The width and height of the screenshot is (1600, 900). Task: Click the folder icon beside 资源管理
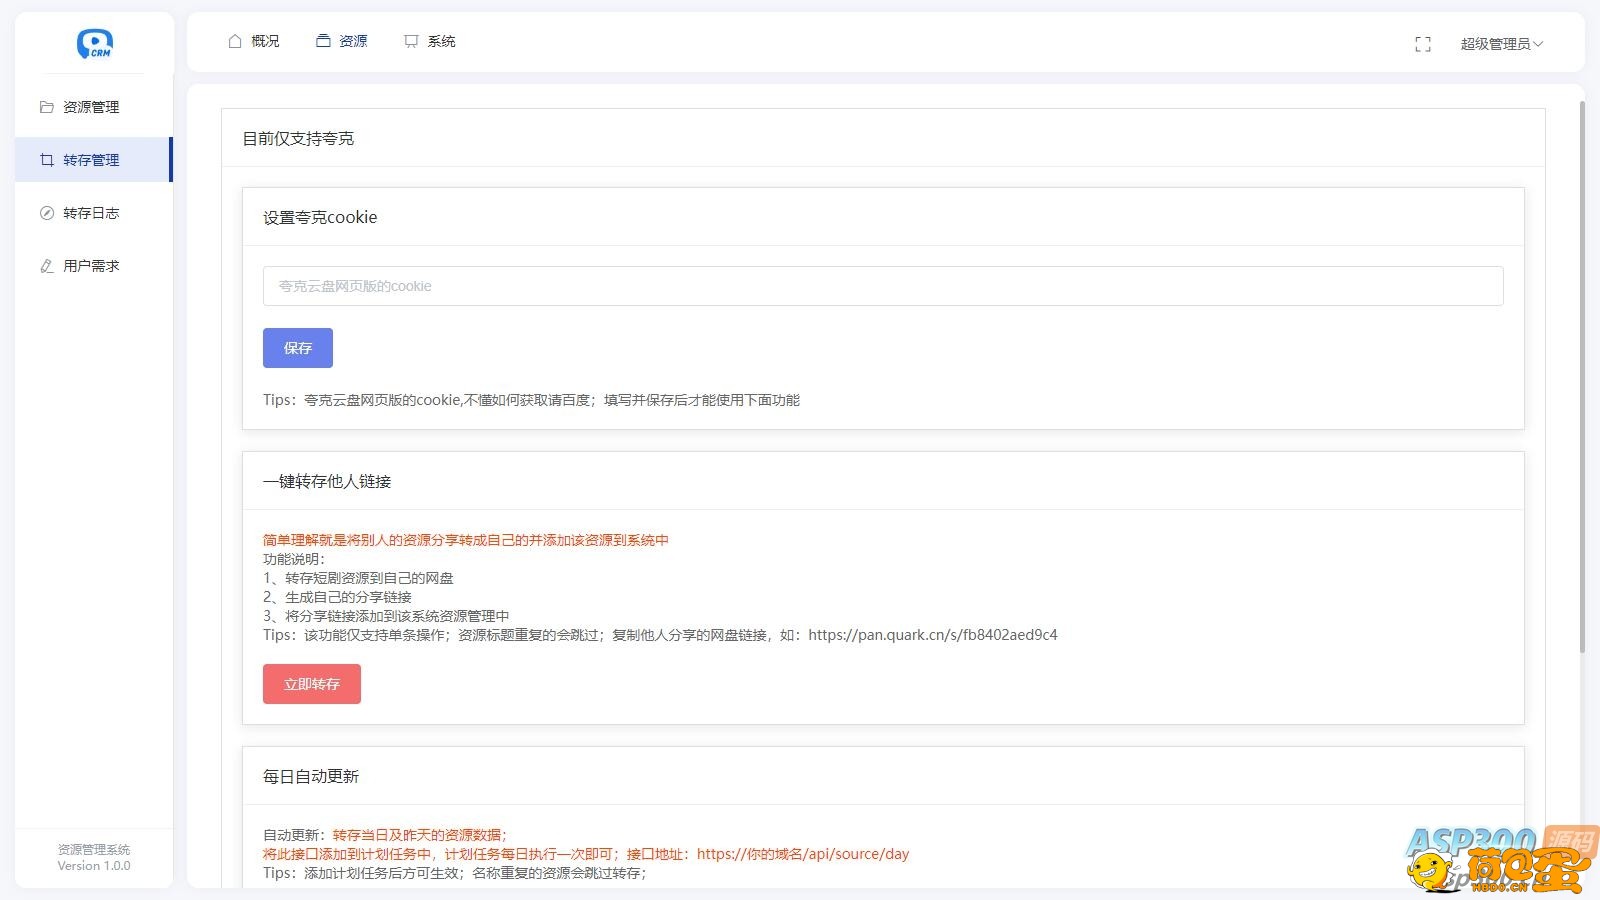(x=46, y=107)
